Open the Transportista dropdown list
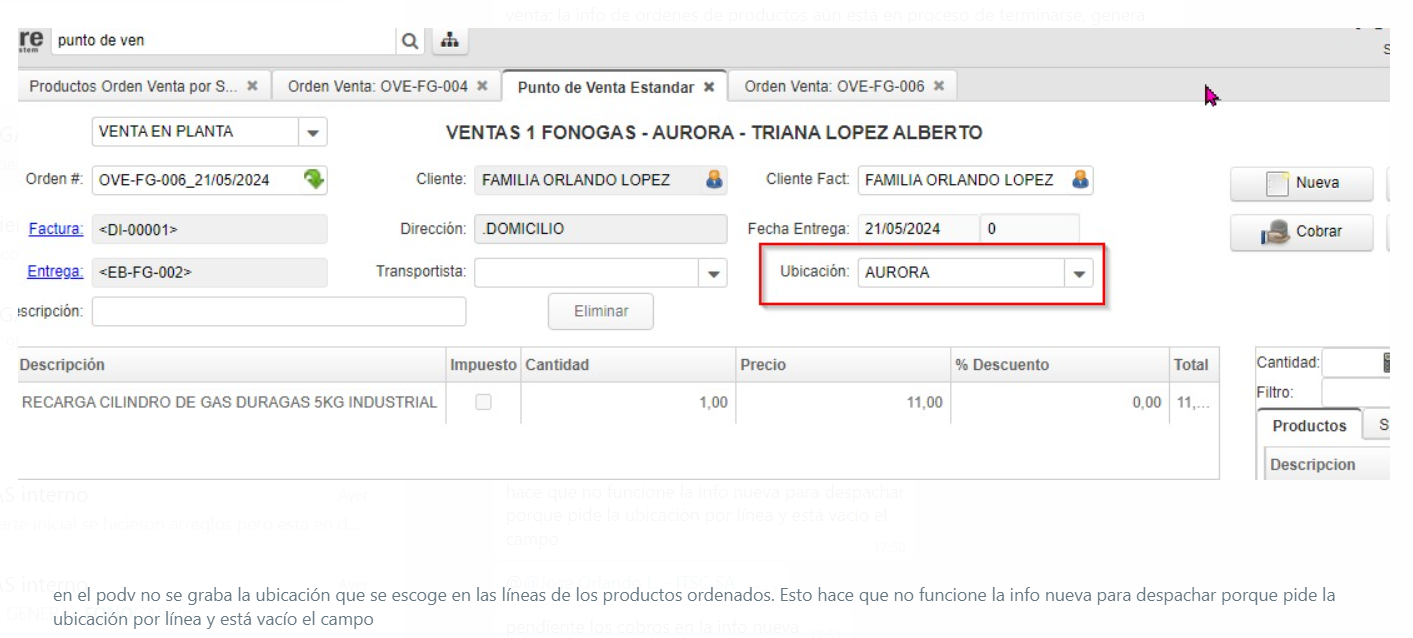 coord(713,273)
